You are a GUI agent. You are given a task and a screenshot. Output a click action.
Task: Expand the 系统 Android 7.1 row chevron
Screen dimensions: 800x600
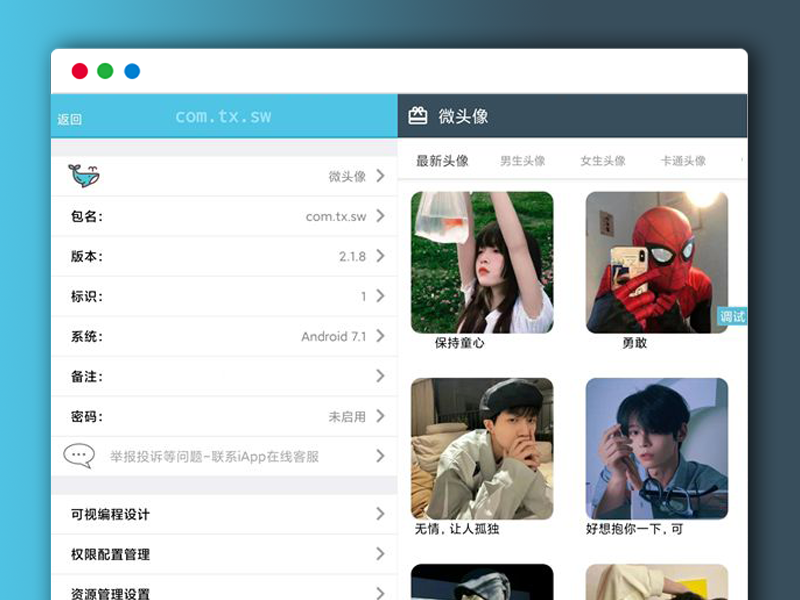pyautogui.click(x=379, y=336)
